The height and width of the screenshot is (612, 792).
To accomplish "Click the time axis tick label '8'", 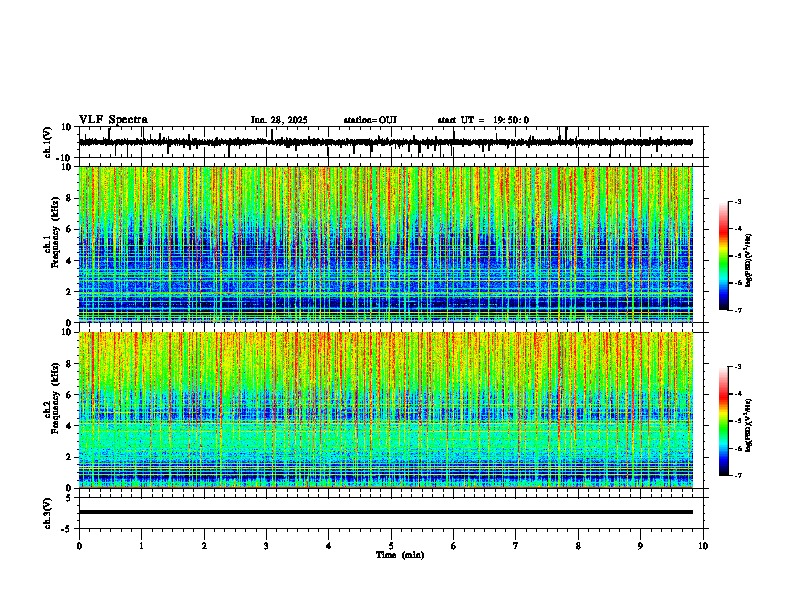I will point(578,546).
